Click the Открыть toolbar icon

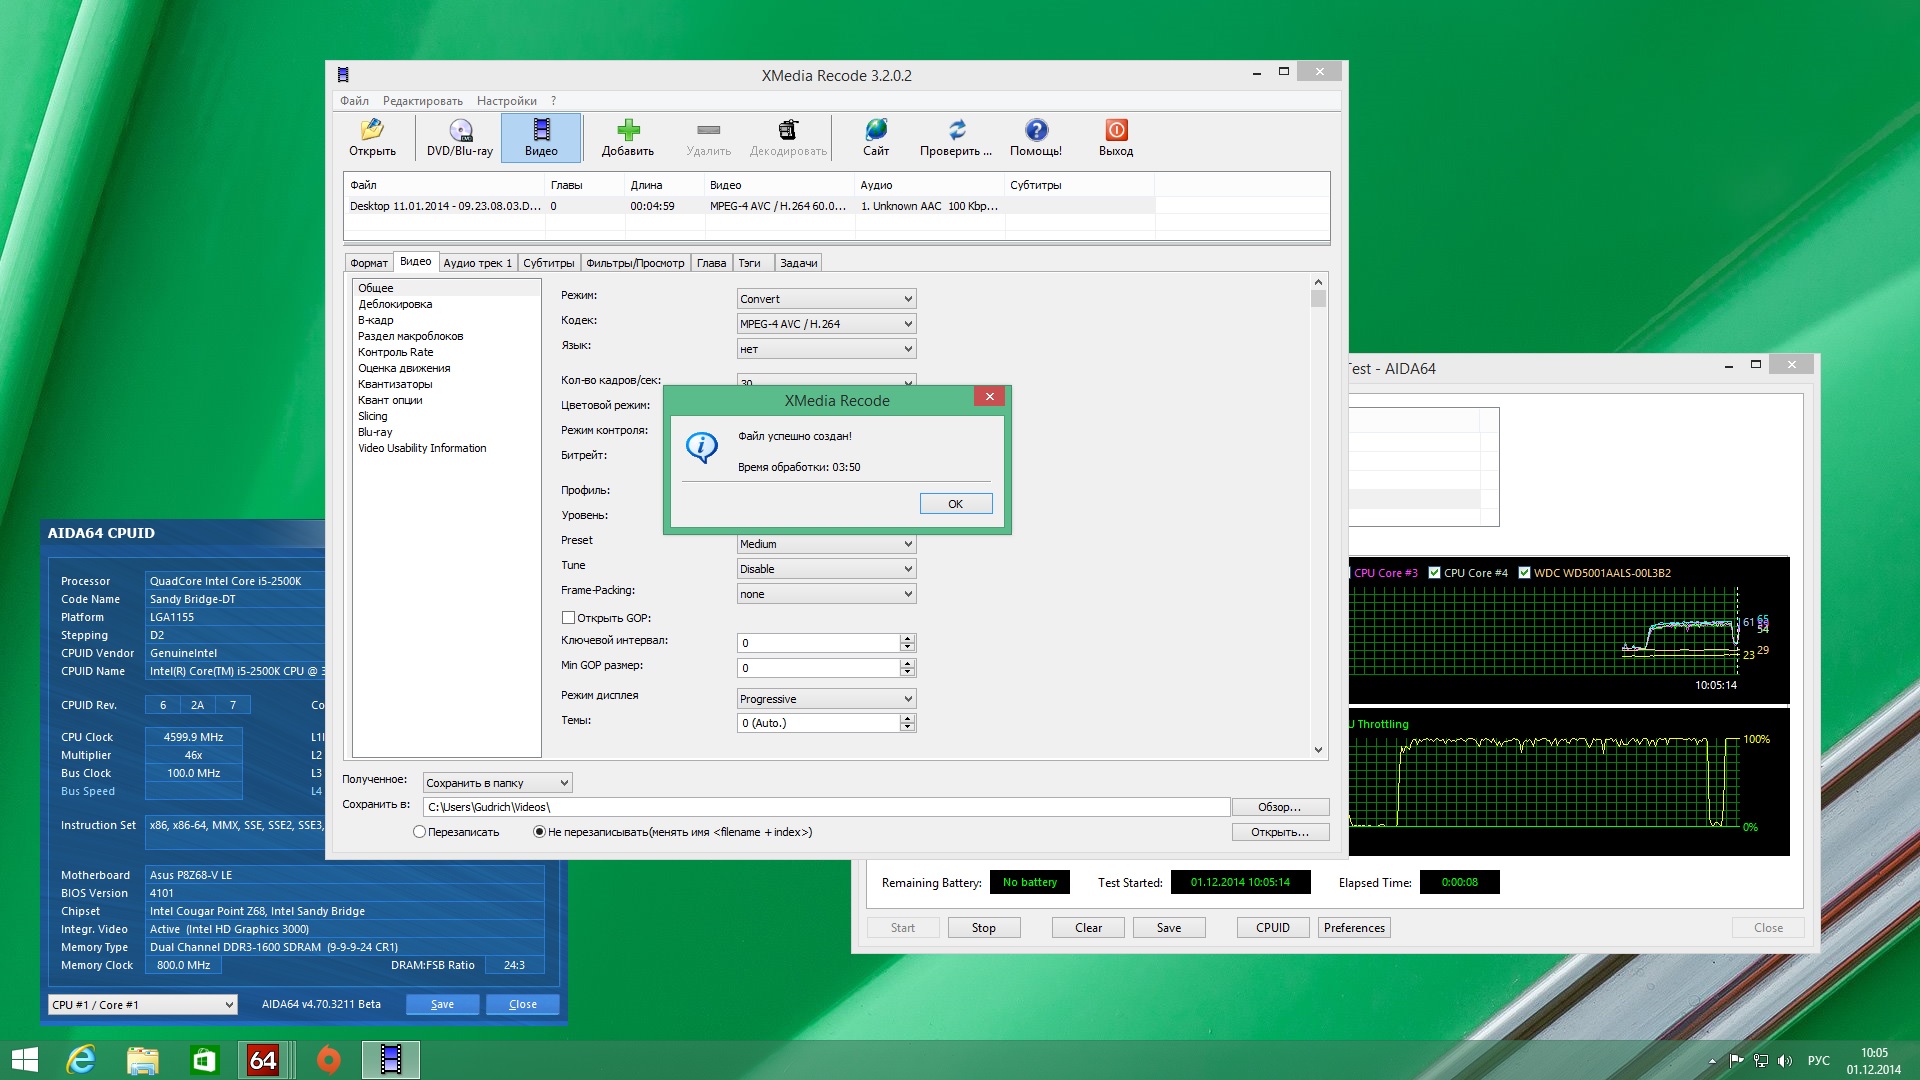(372, 137)
